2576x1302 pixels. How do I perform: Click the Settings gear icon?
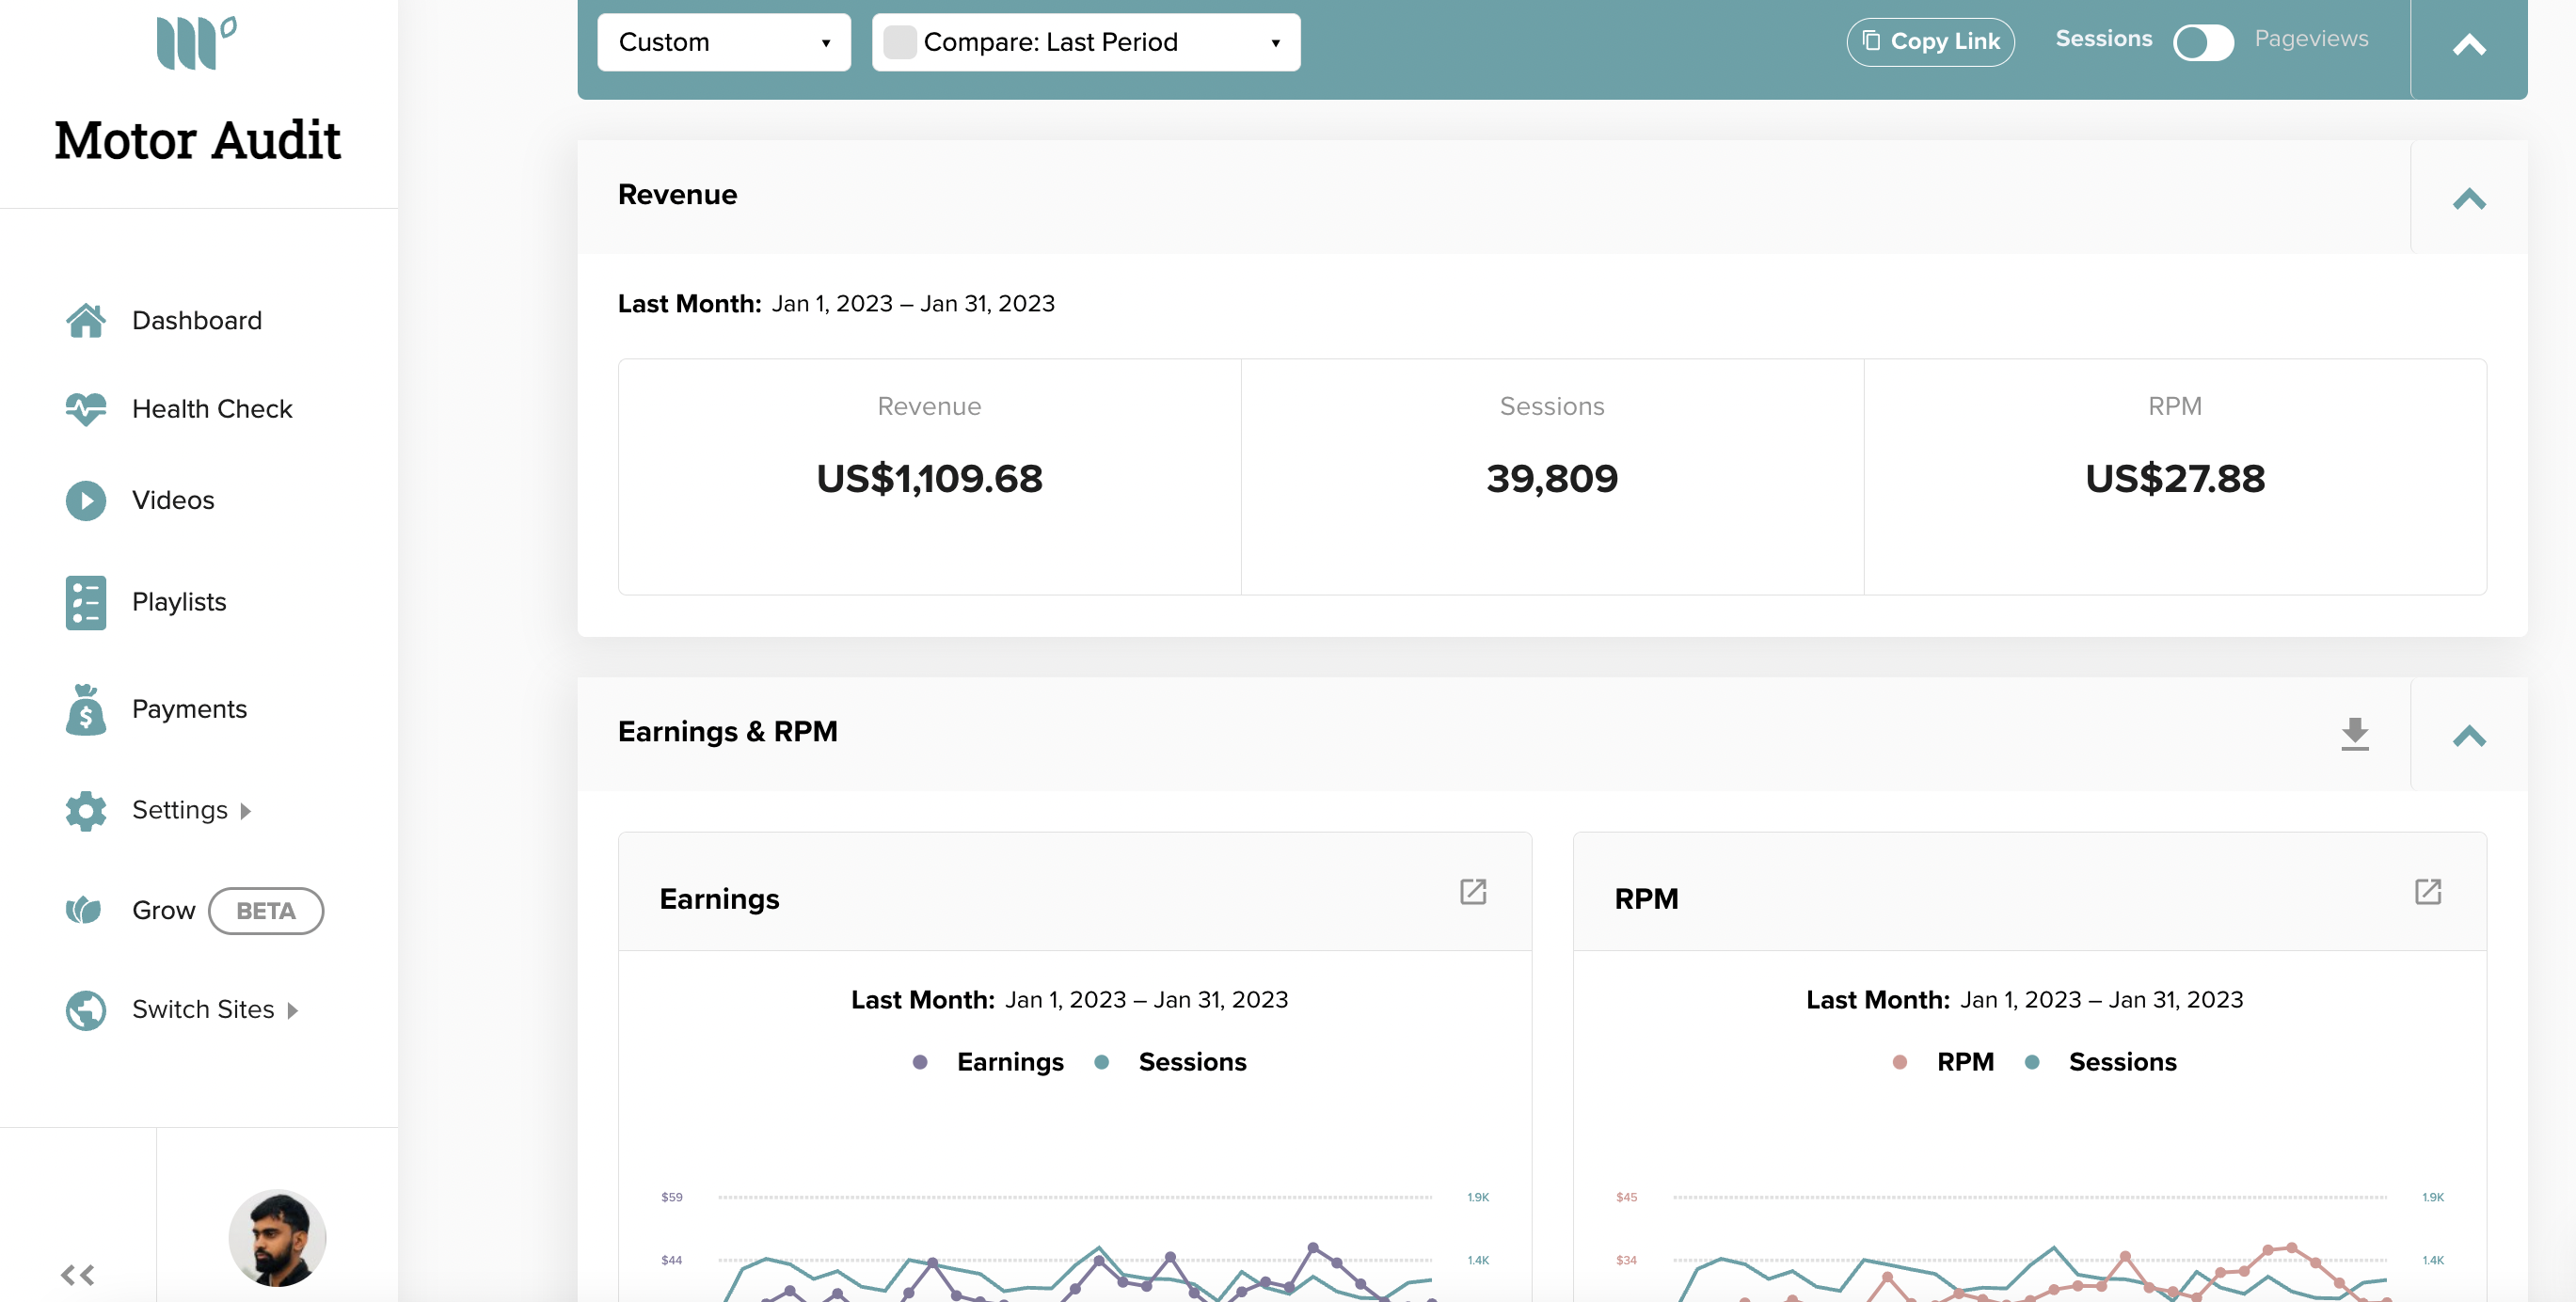pos(86,810)
